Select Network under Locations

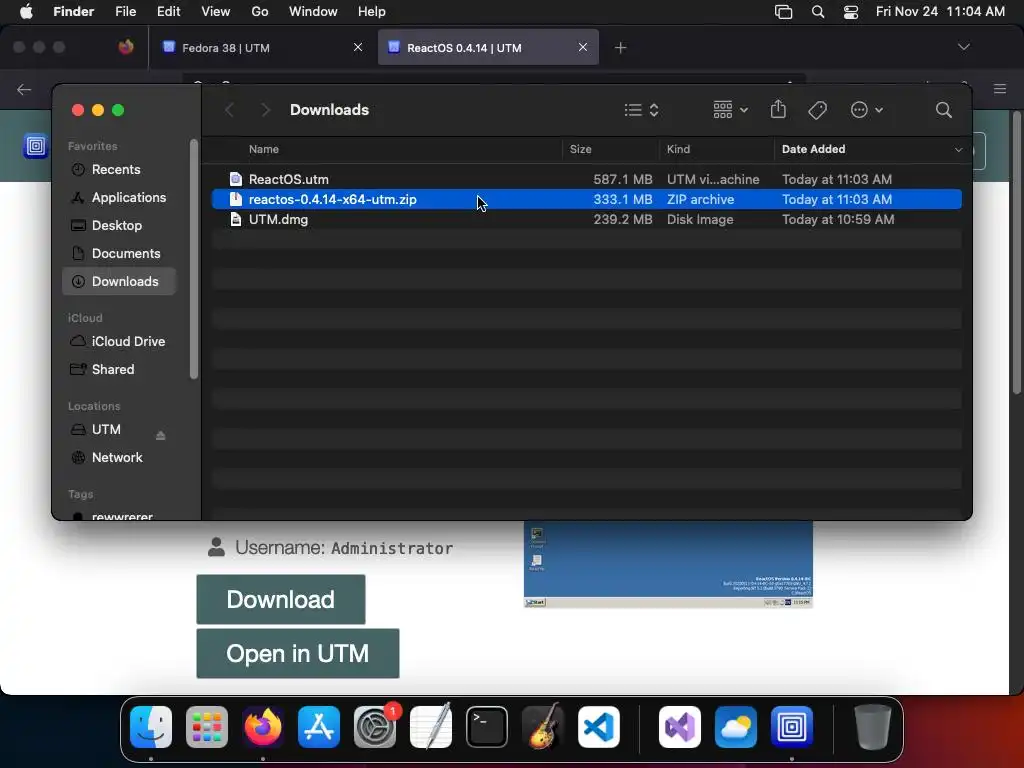pyautogui.click(x=119, y=458)
